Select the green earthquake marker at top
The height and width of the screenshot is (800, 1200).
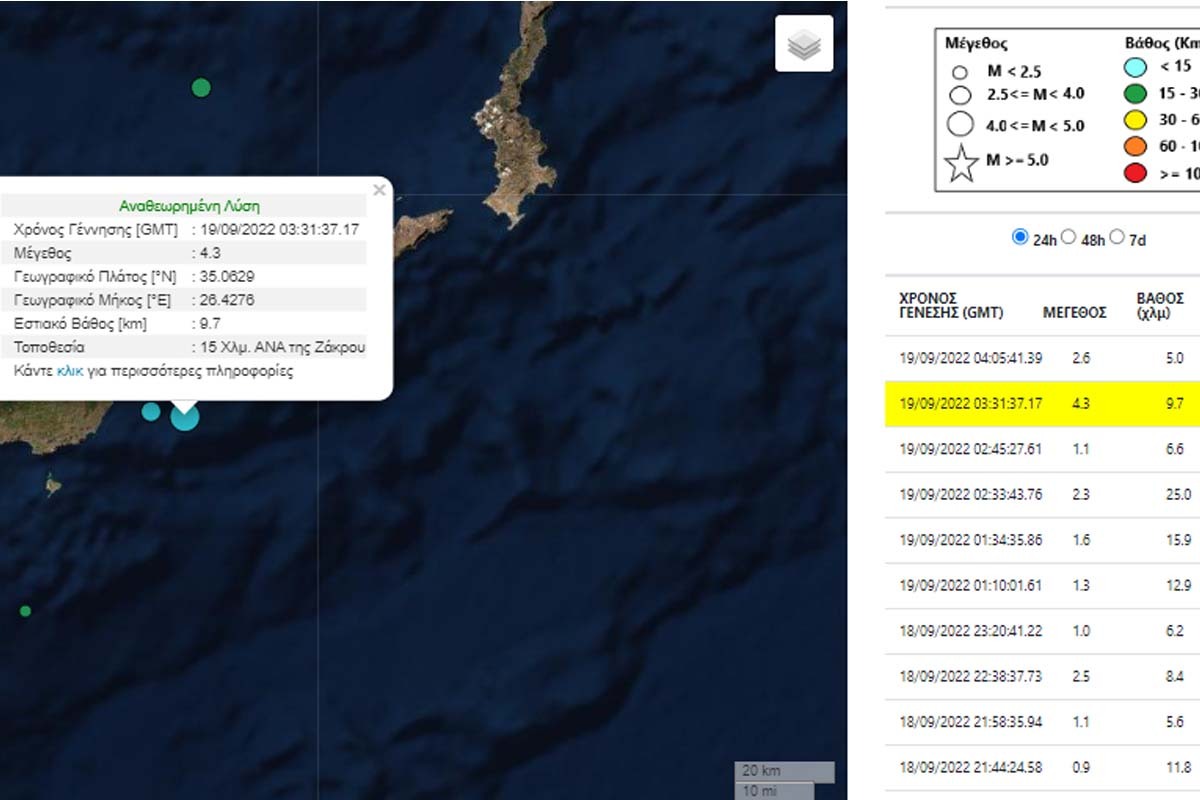(x=201, y=88)
